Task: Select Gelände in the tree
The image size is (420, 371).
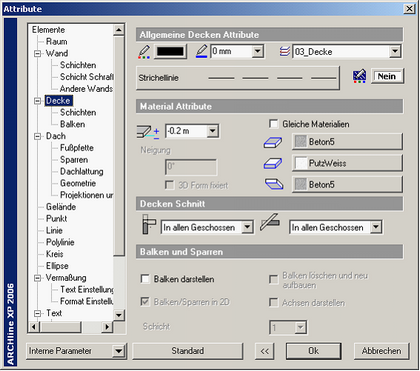Action: coord(61,207)
